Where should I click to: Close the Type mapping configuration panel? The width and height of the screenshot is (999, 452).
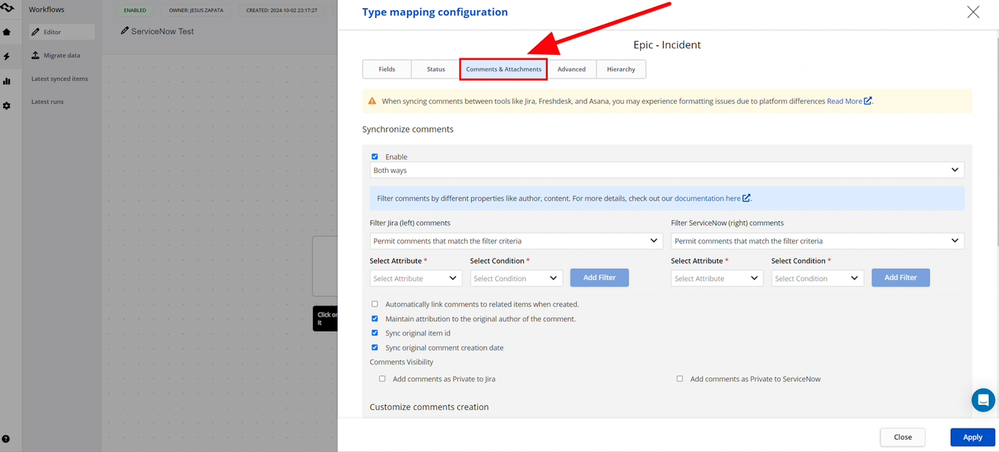click(x=973, y=11)
